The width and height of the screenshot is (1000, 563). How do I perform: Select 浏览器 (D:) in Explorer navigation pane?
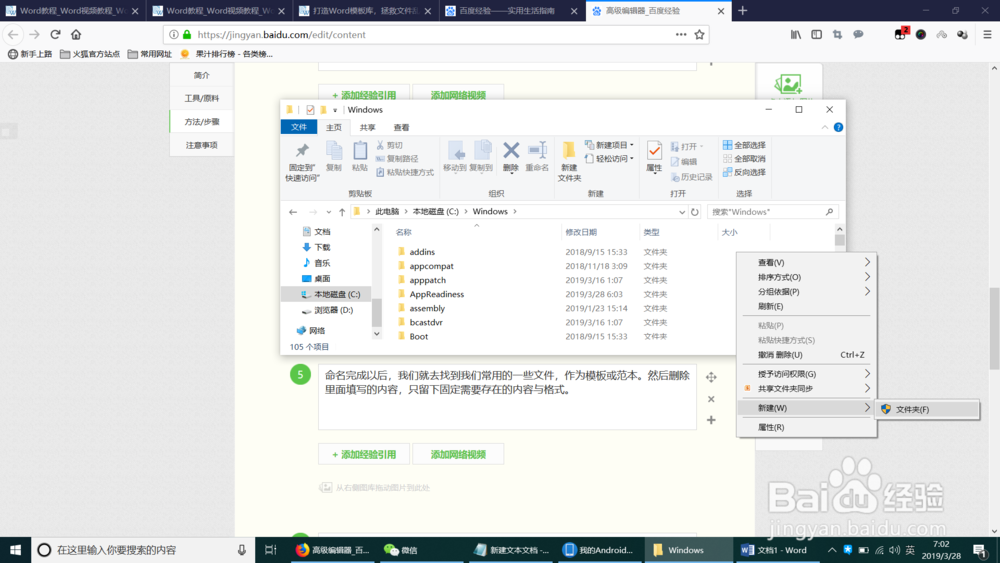click(x=327, y=311)
